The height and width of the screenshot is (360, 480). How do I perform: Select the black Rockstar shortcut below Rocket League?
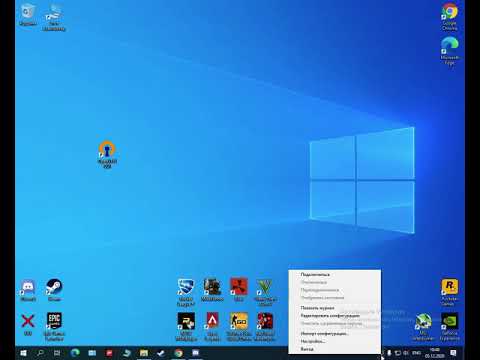pos(186,327)
